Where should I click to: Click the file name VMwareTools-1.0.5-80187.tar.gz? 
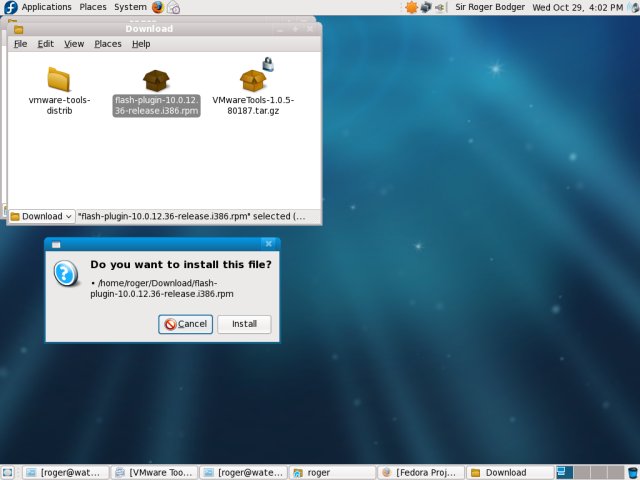pos(253,105)
